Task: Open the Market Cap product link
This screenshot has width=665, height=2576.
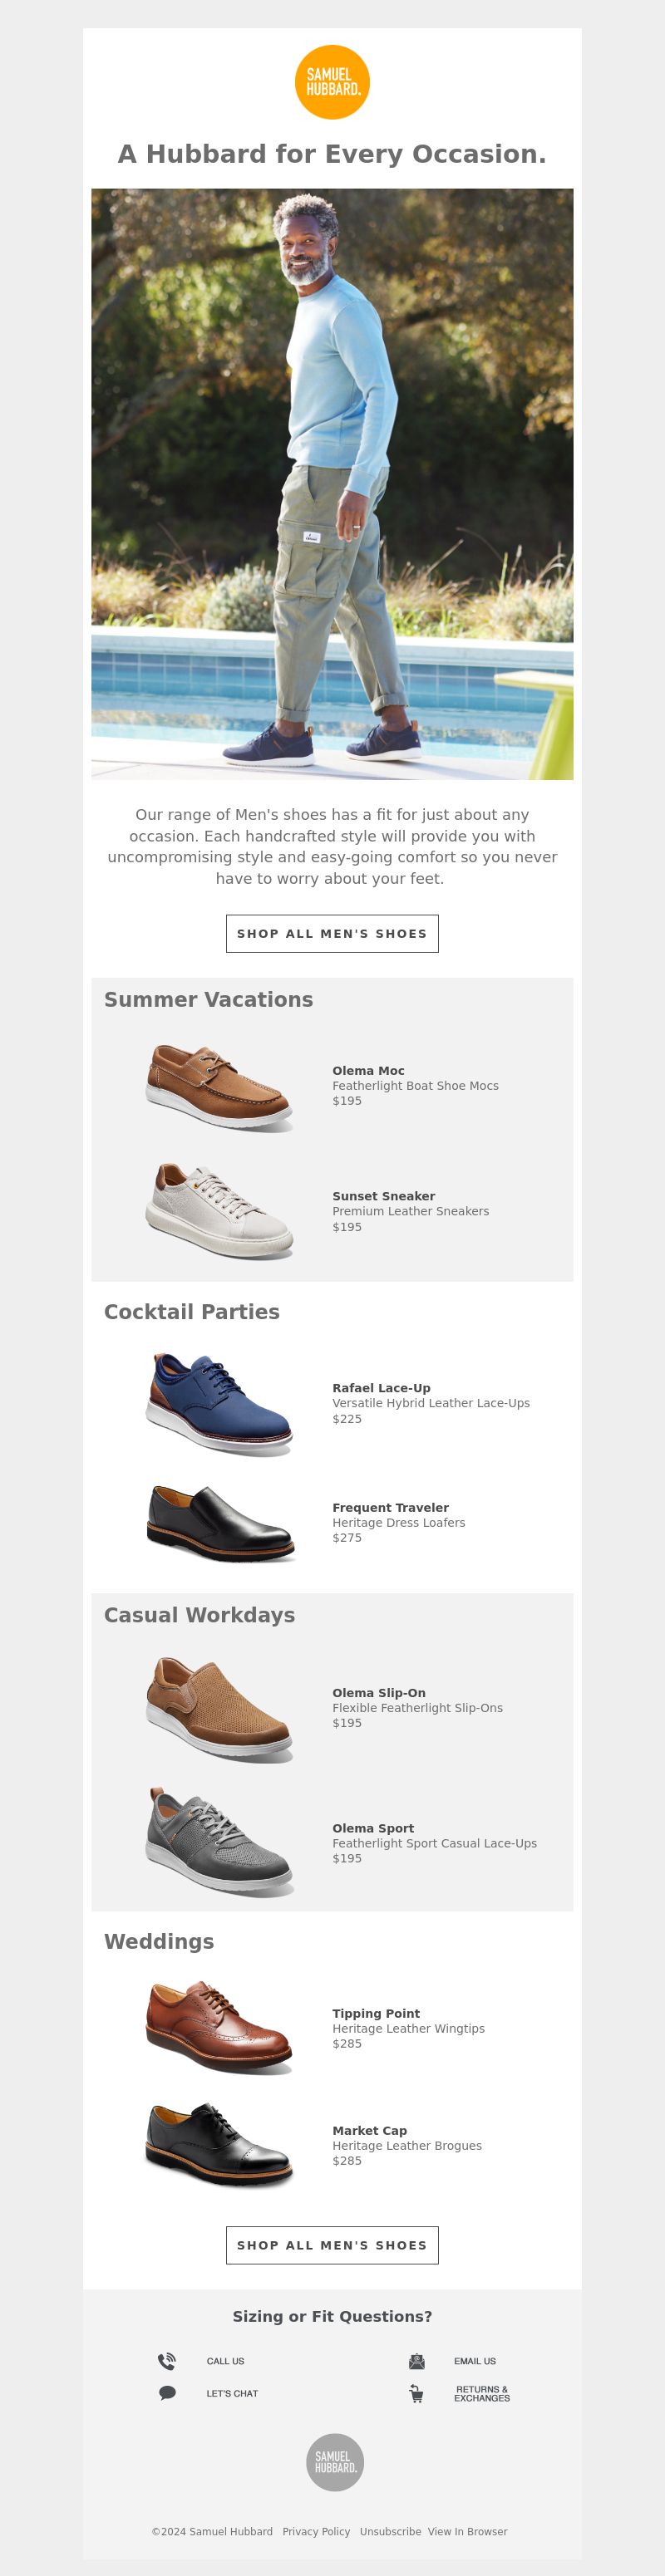Action: tap(369, 2130)
